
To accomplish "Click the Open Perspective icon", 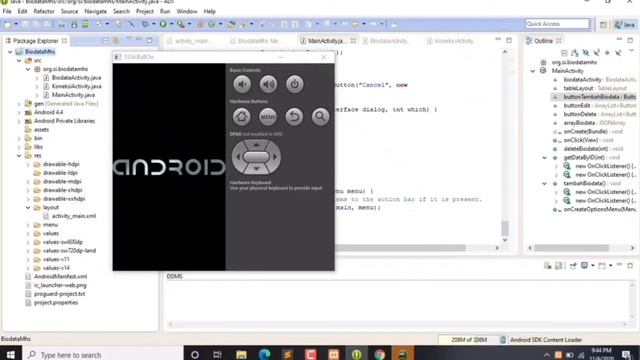I will (x=603, y=24).
